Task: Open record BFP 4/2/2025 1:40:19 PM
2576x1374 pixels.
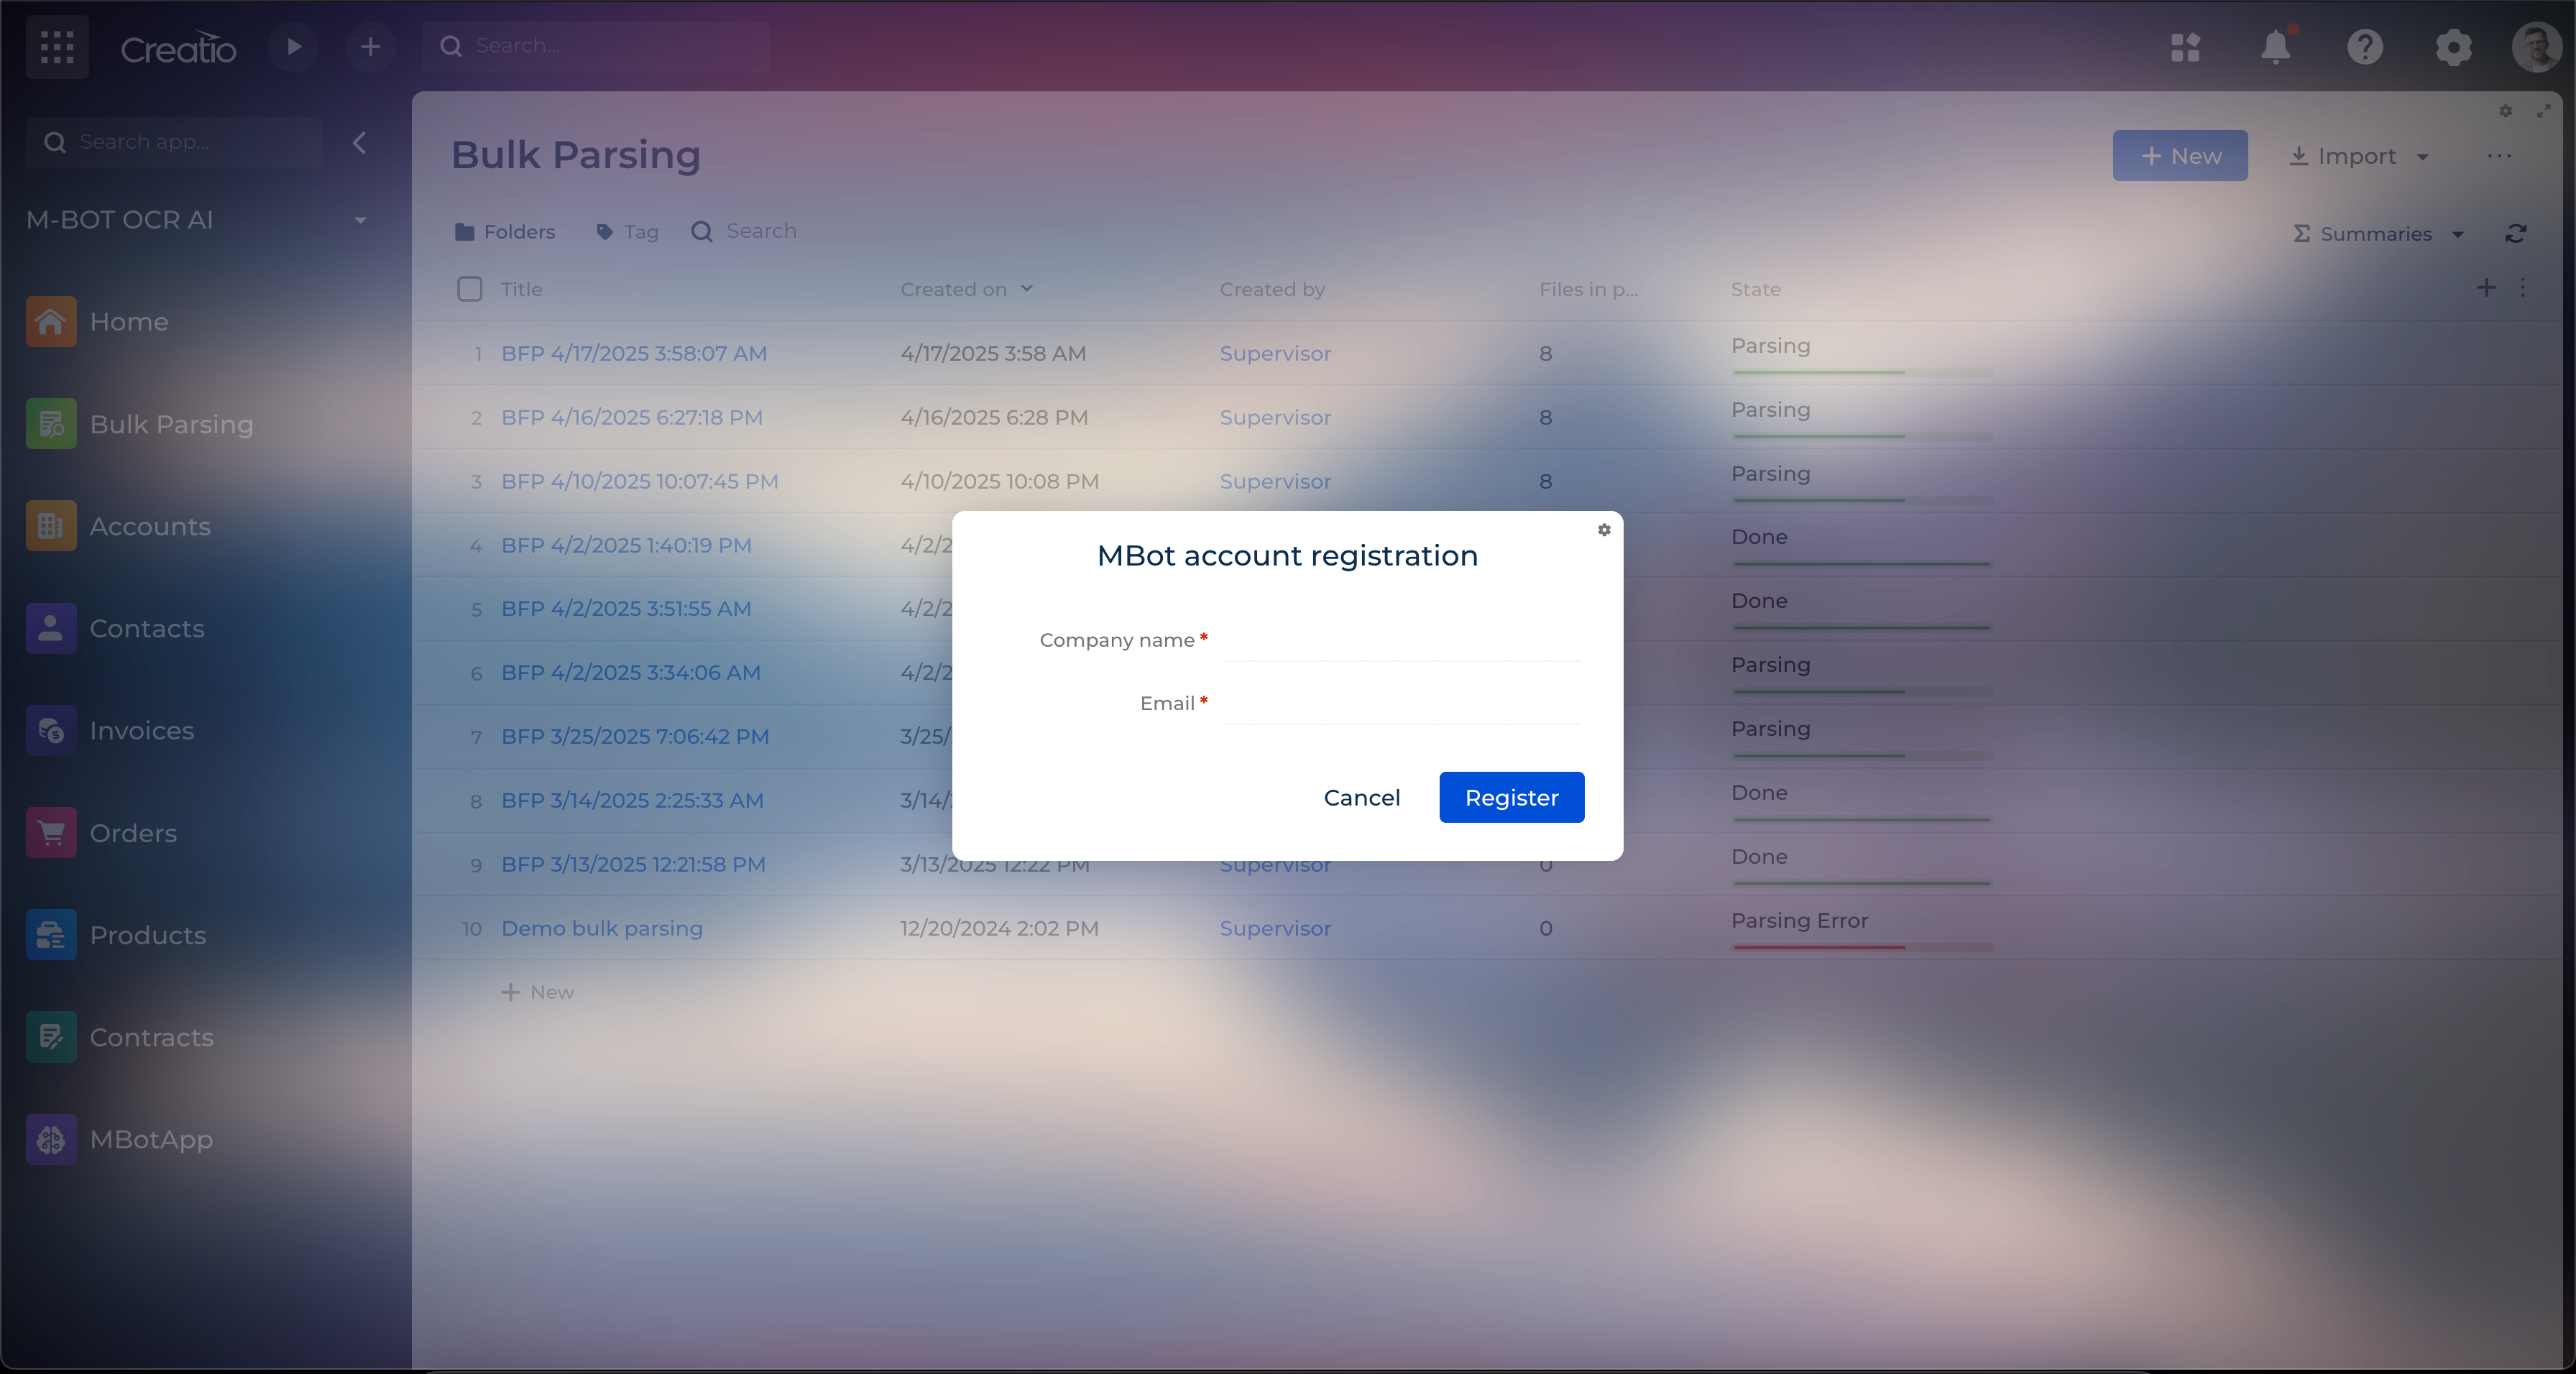Action: click(626, 545)
